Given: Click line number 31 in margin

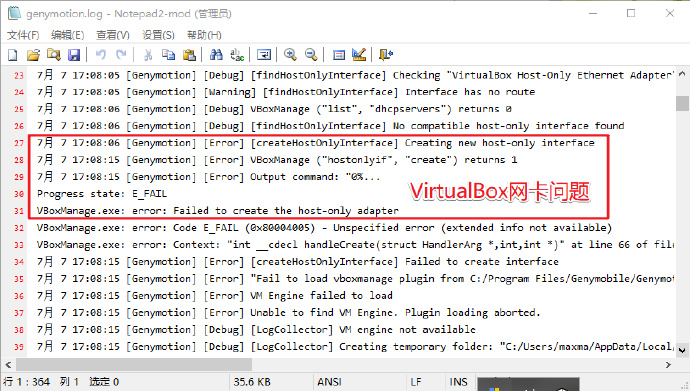Looking at the screenshot, I should (18, 211).
